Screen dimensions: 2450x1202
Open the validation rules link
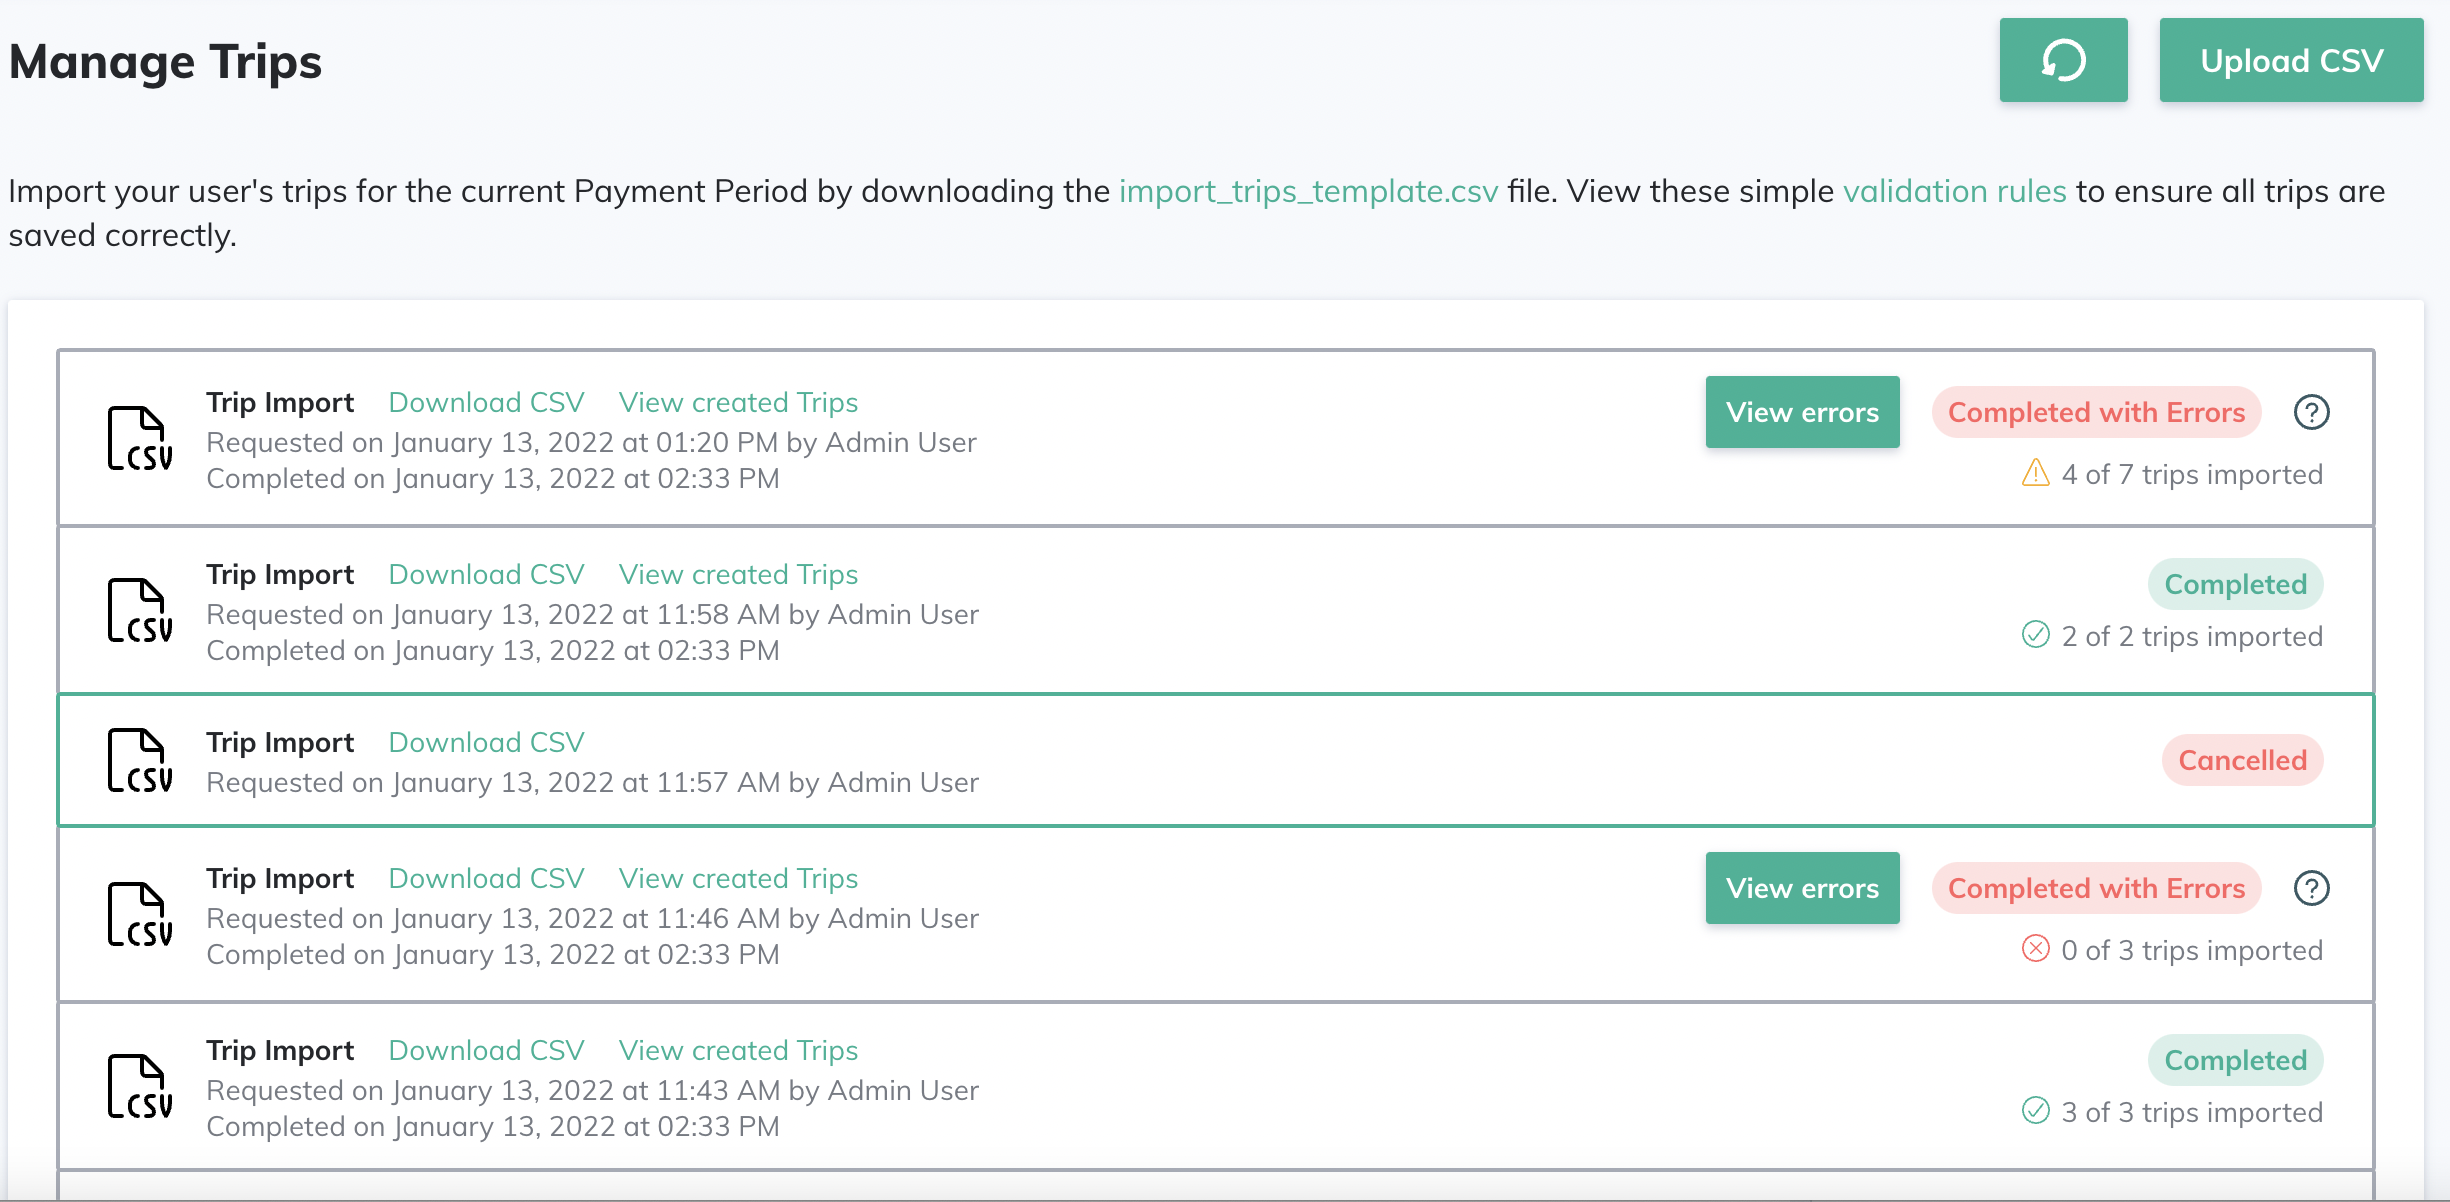coord(1954,191)
